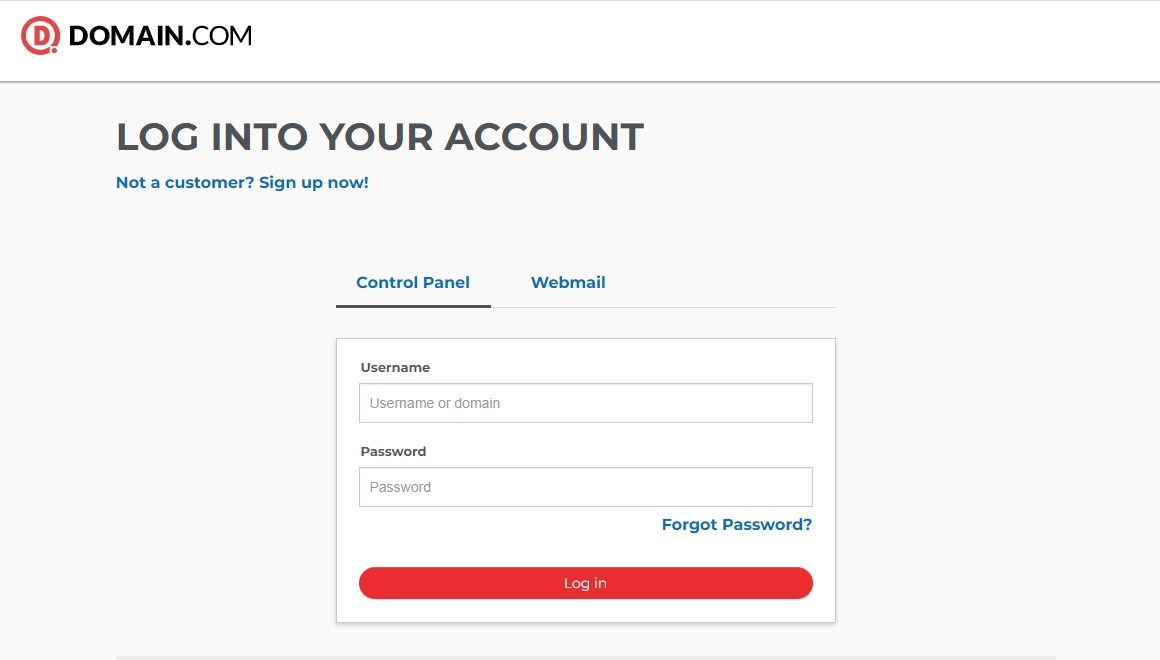Click blank background left of login form
The width and height of the screenshot is (1160, 660).
pos(200,450)
